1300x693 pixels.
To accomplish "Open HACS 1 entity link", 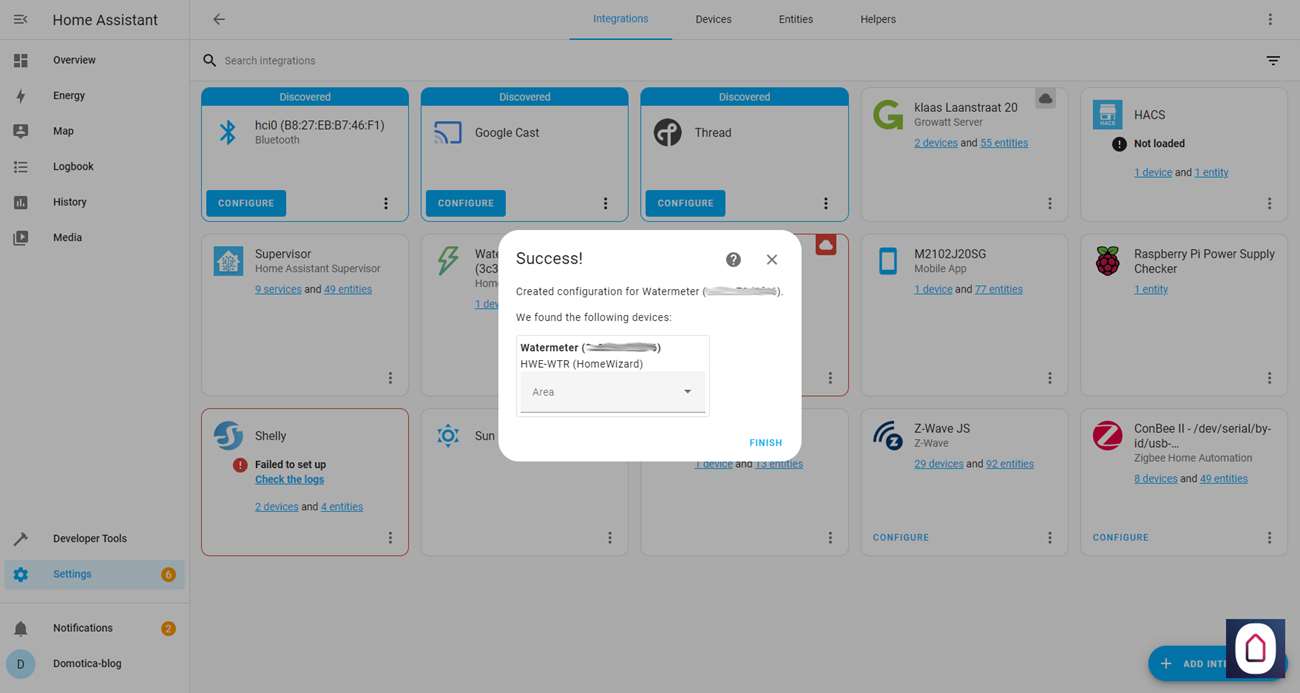I will tap(1211, 173).
